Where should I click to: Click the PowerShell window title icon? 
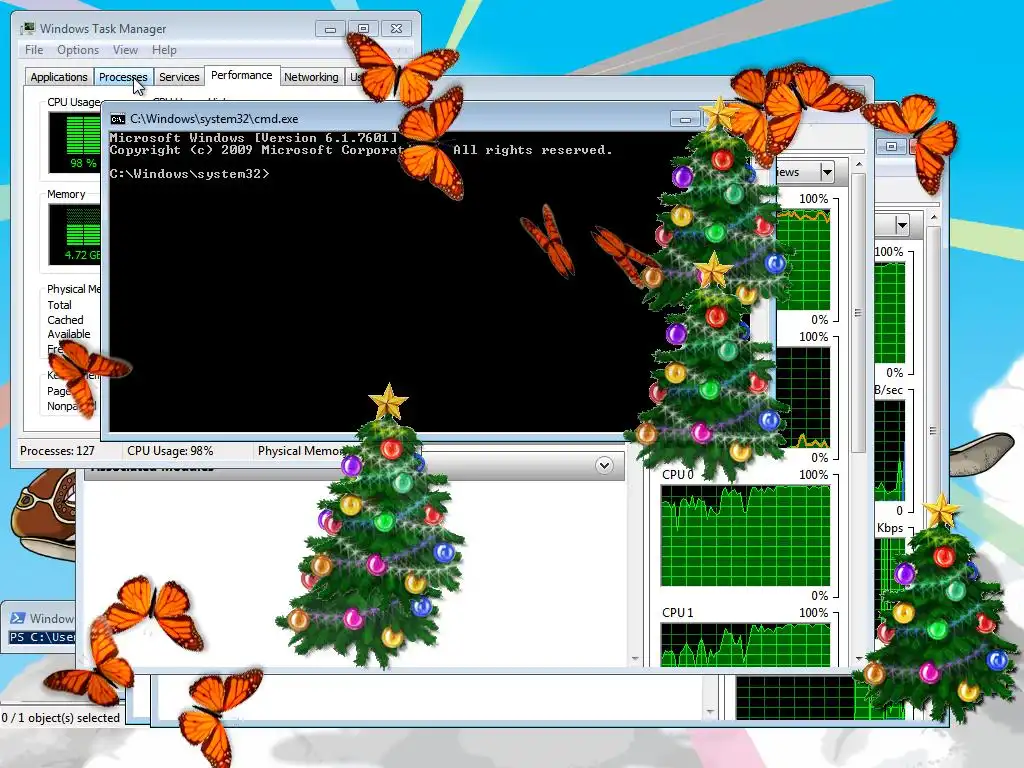point(18,618)
